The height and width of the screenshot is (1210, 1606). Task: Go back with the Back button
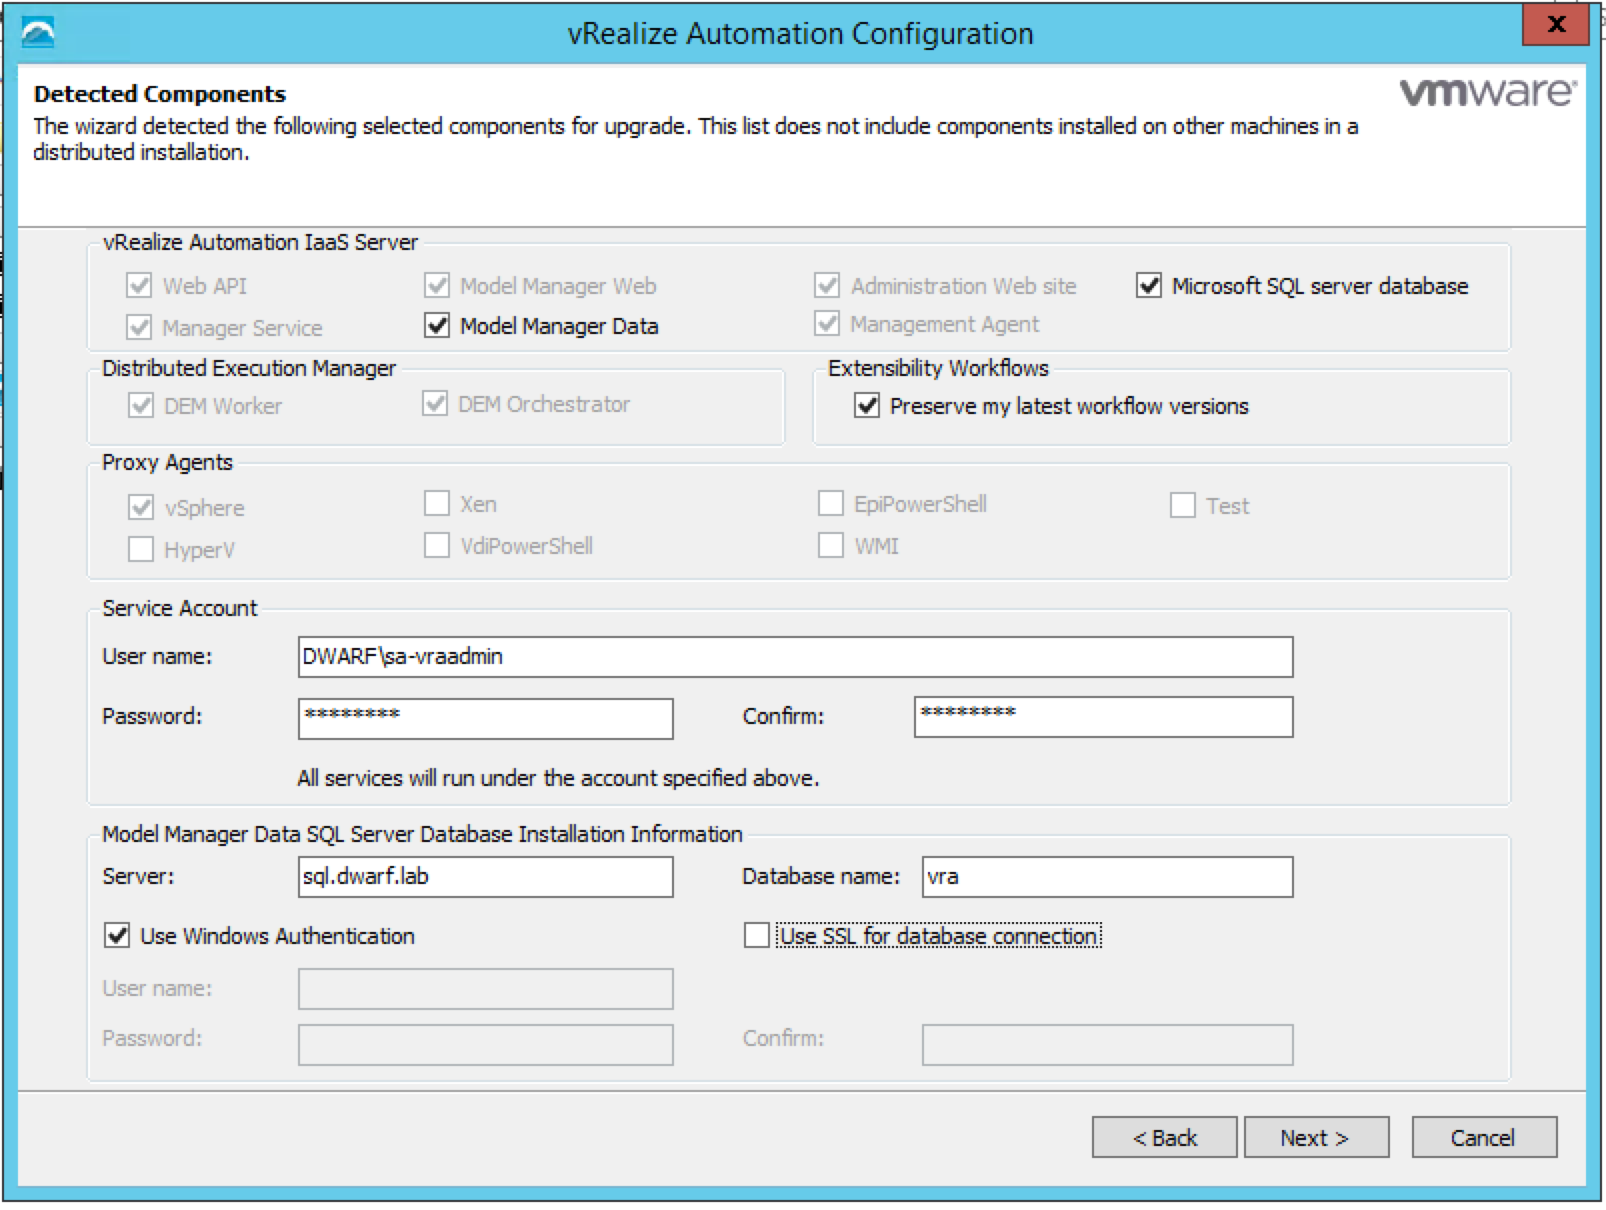click(x=1164, y=1137)
